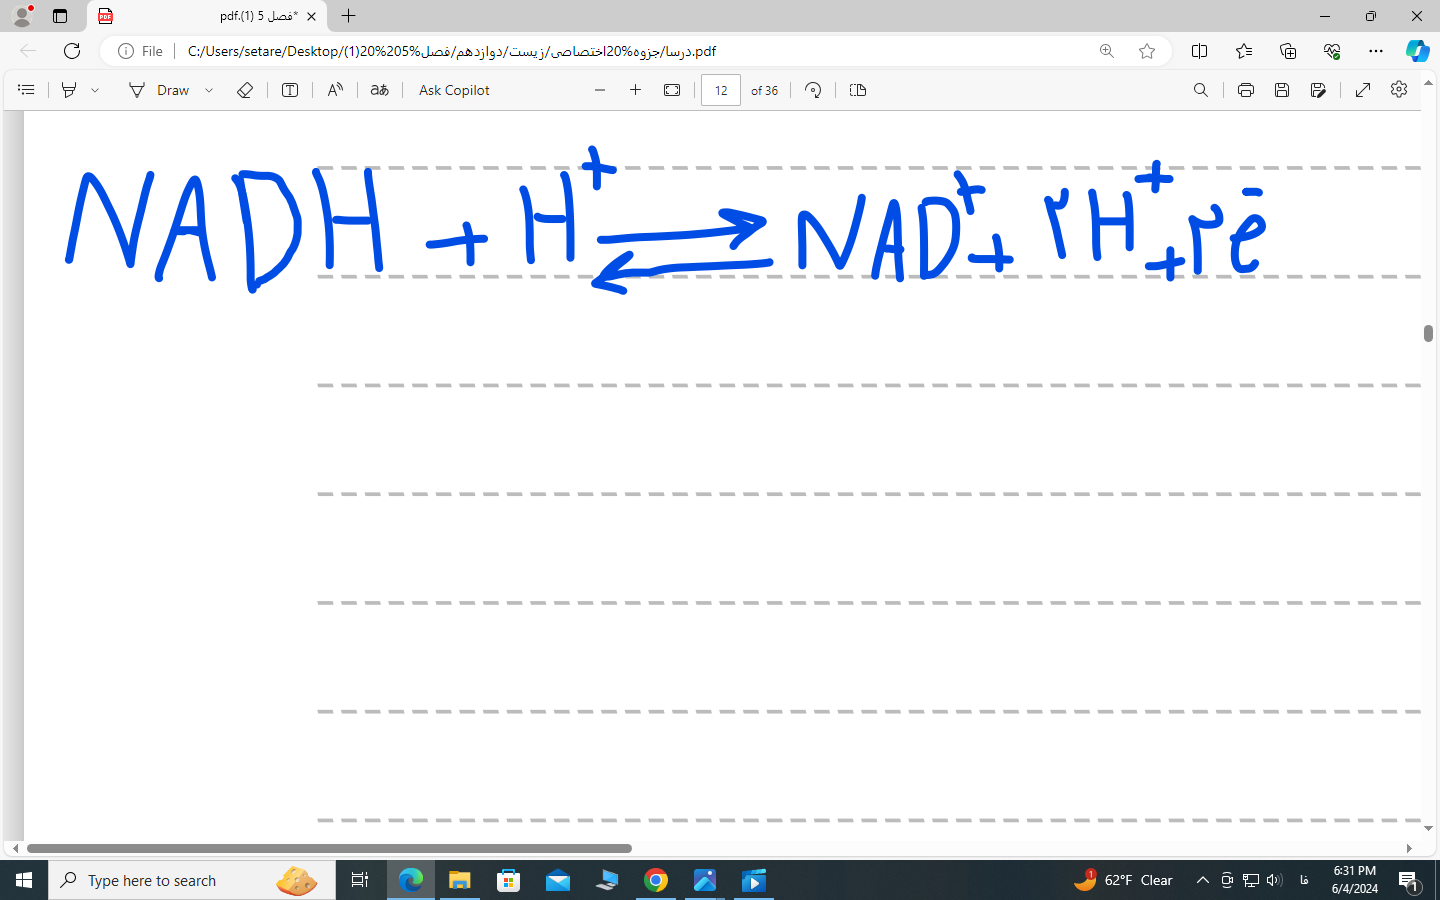Activate the Draw tool
Image resolution: width=1440 pixels, height=900 pixels.
point(159,90)
